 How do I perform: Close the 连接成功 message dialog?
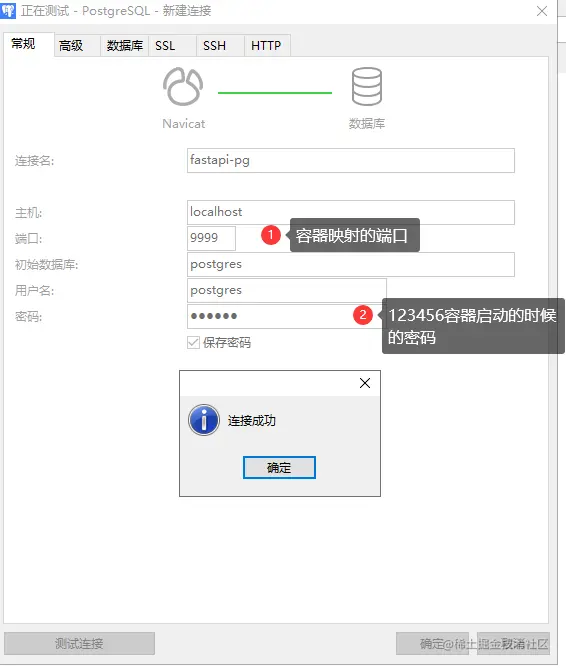(365, 383)
